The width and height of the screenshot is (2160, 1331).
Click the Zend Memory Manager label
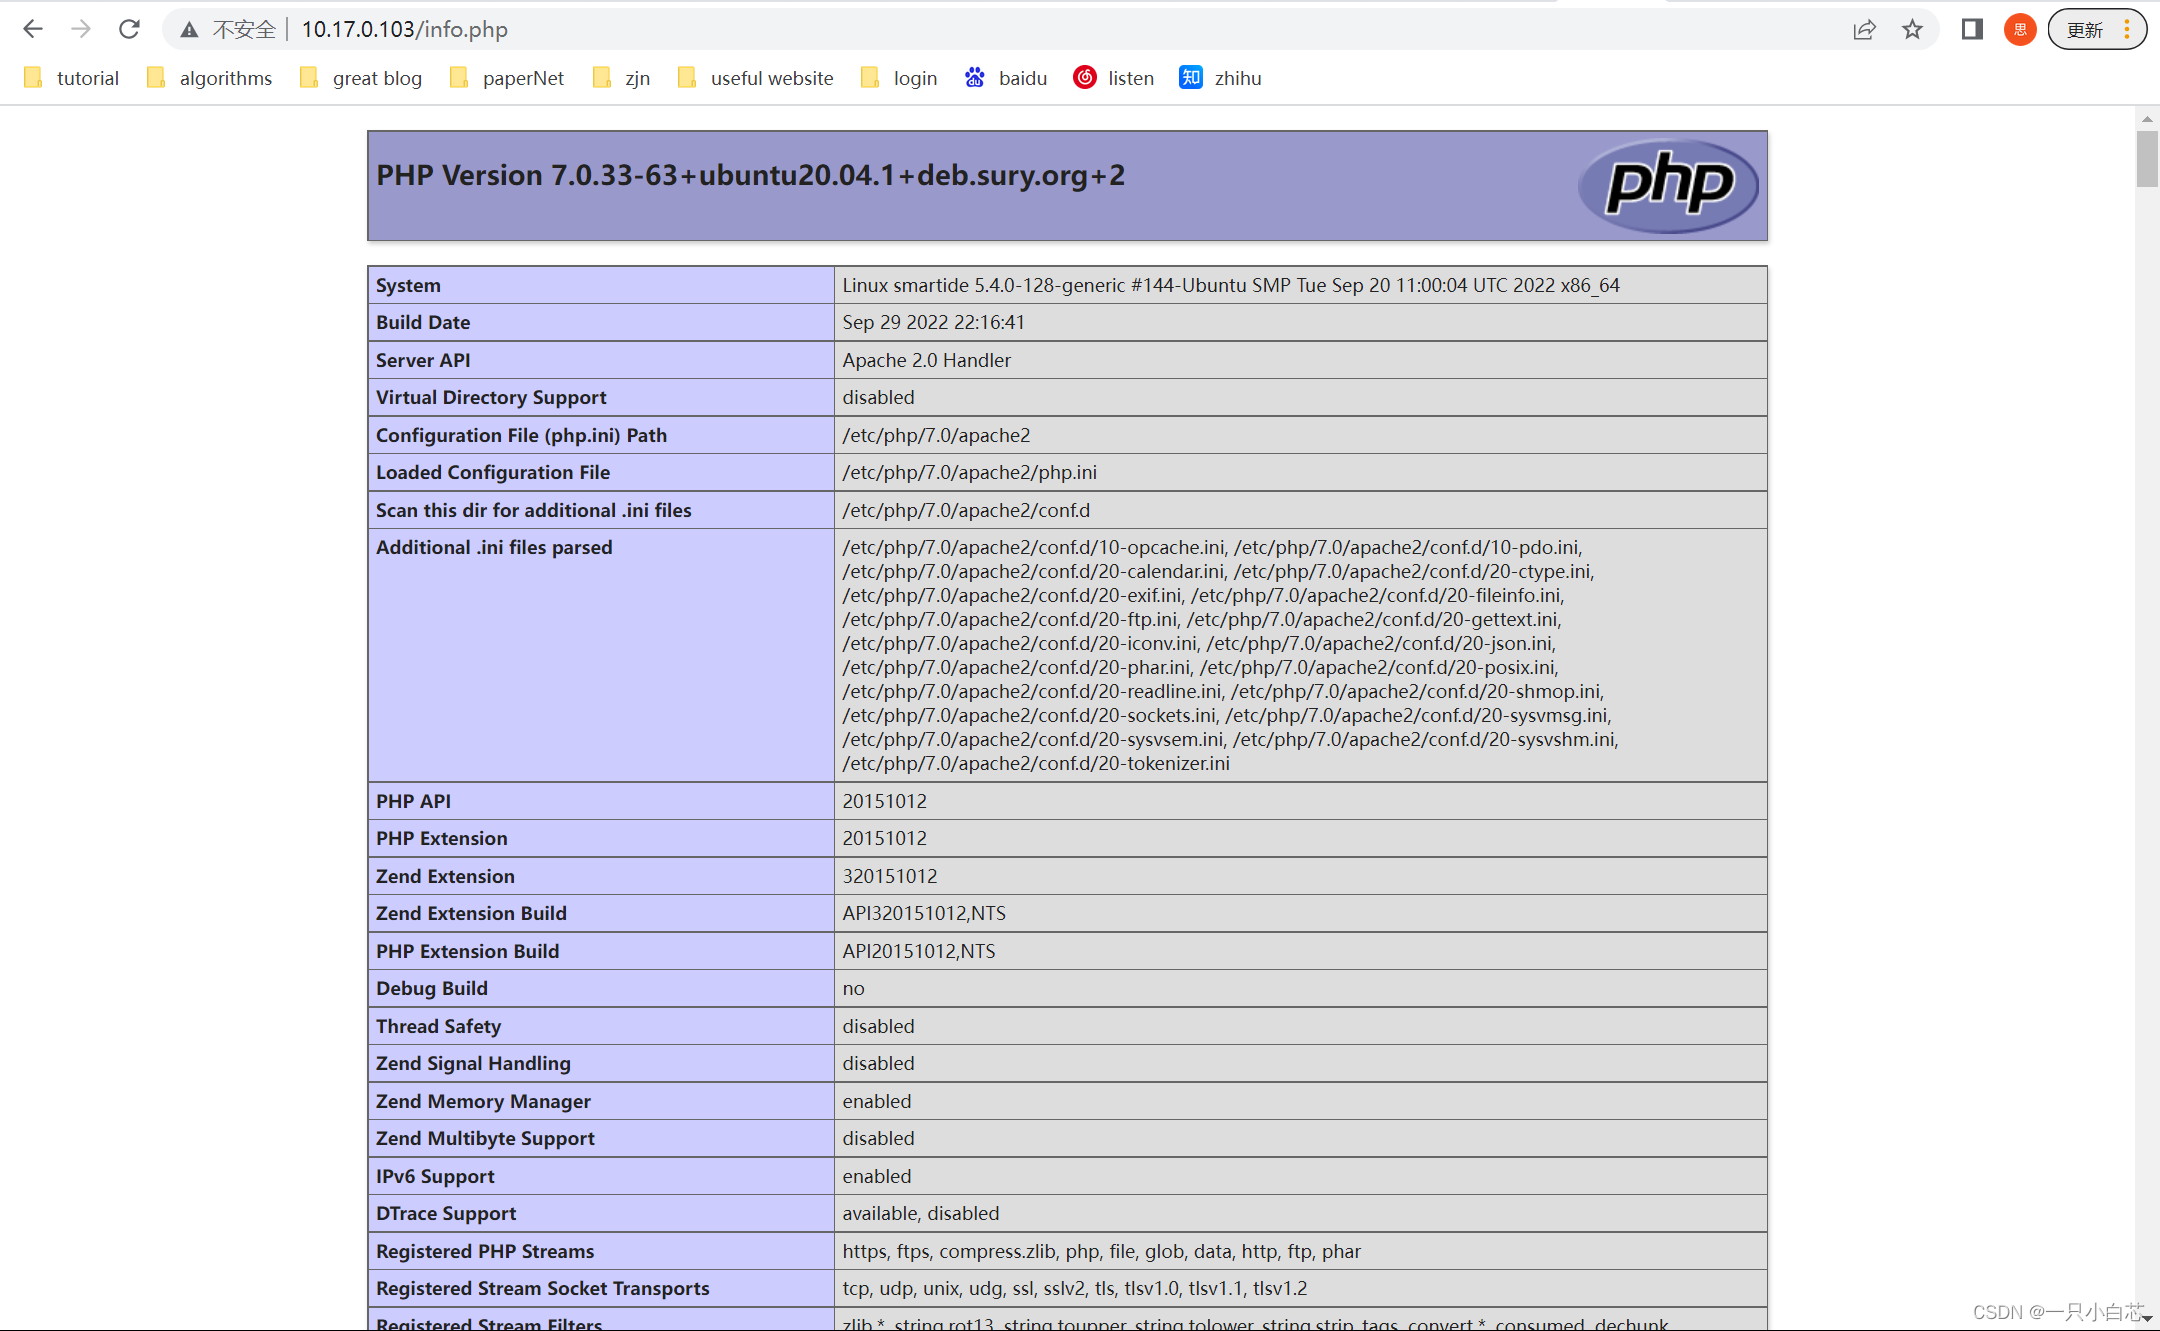click(x=483, y=1102)
